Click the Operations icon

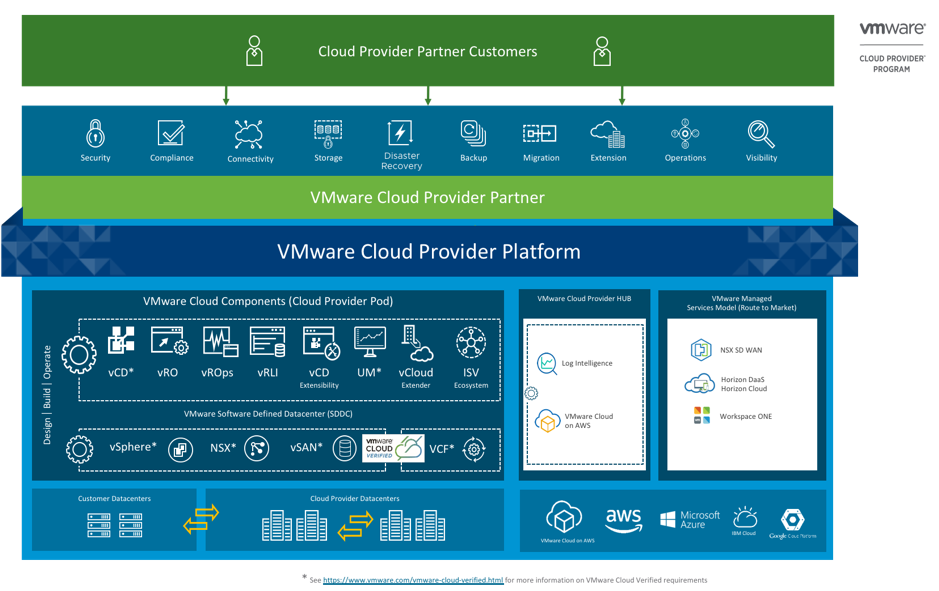(685, 134)
